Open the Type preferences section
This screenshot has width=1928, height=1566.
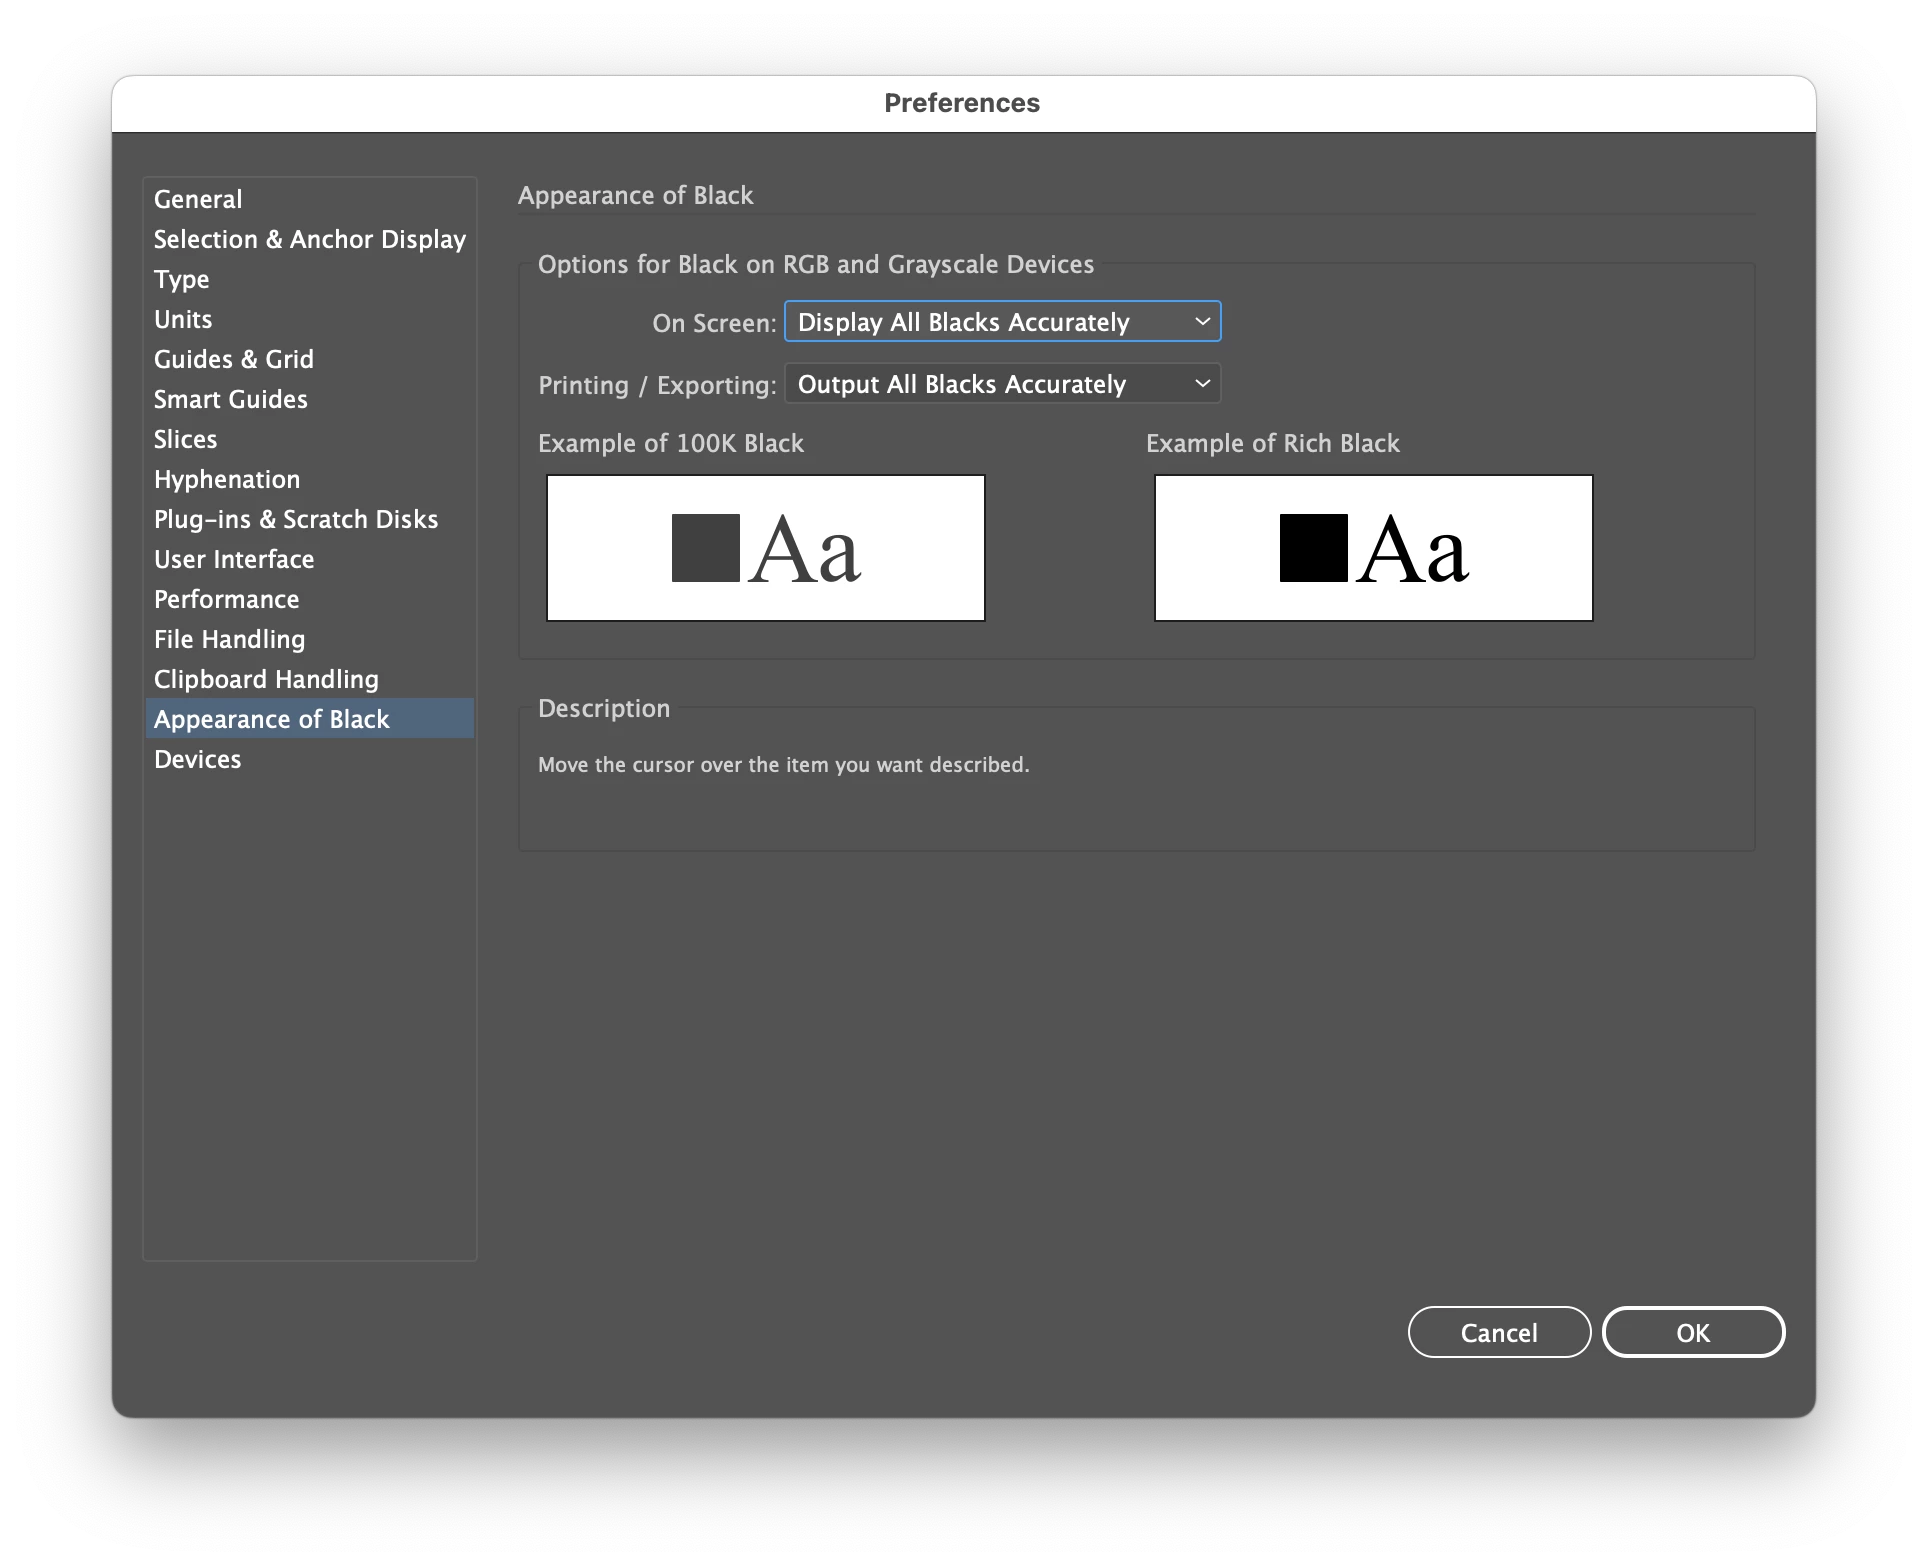182,279
